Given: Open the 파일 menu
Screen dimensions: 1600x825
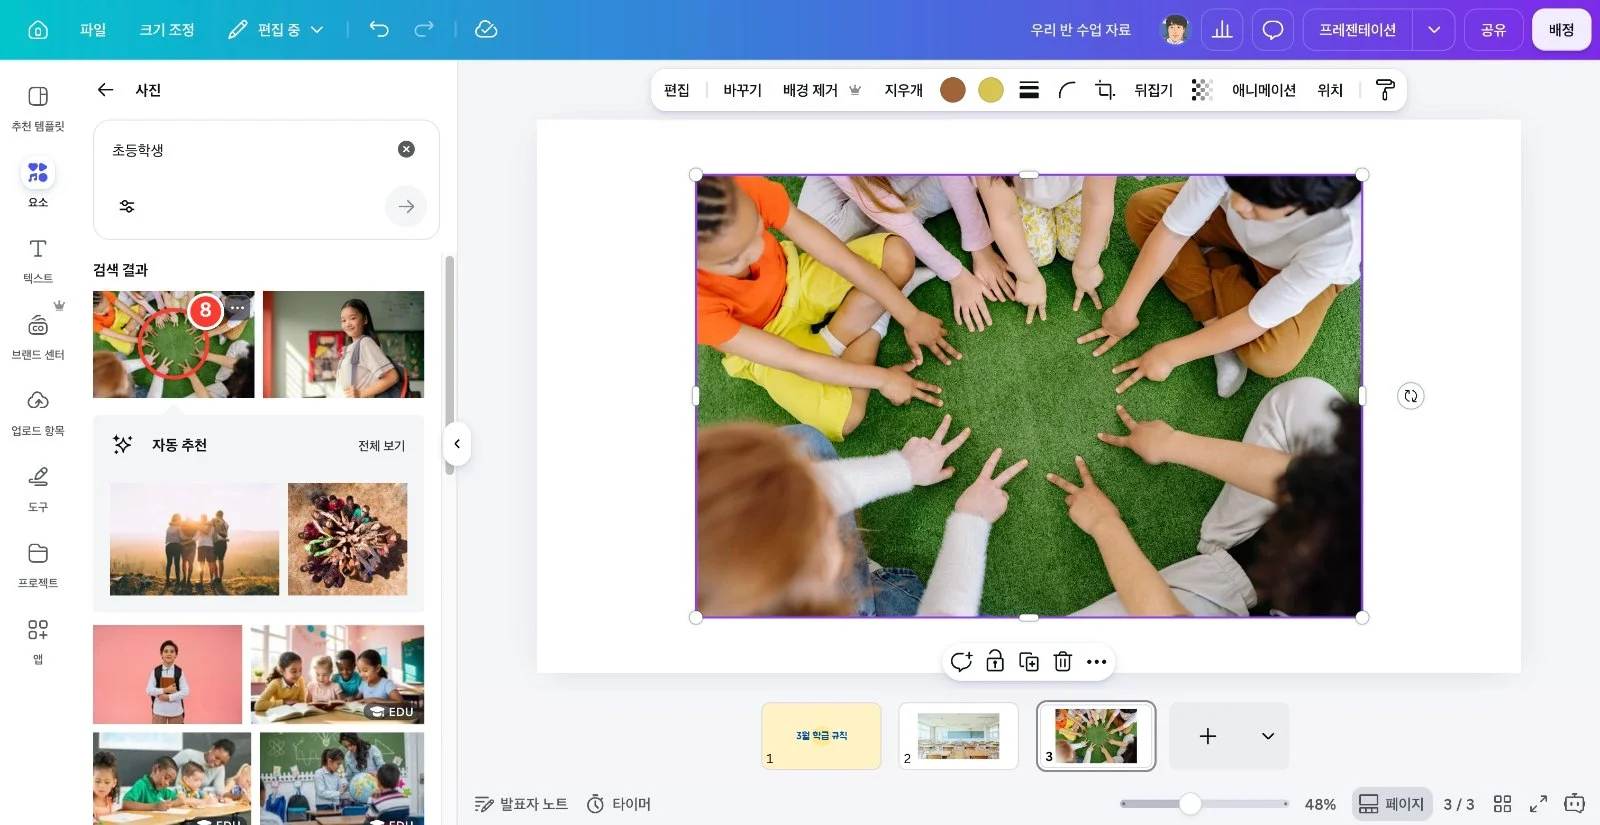Looking at the screenshot, I should click(93, 30).
